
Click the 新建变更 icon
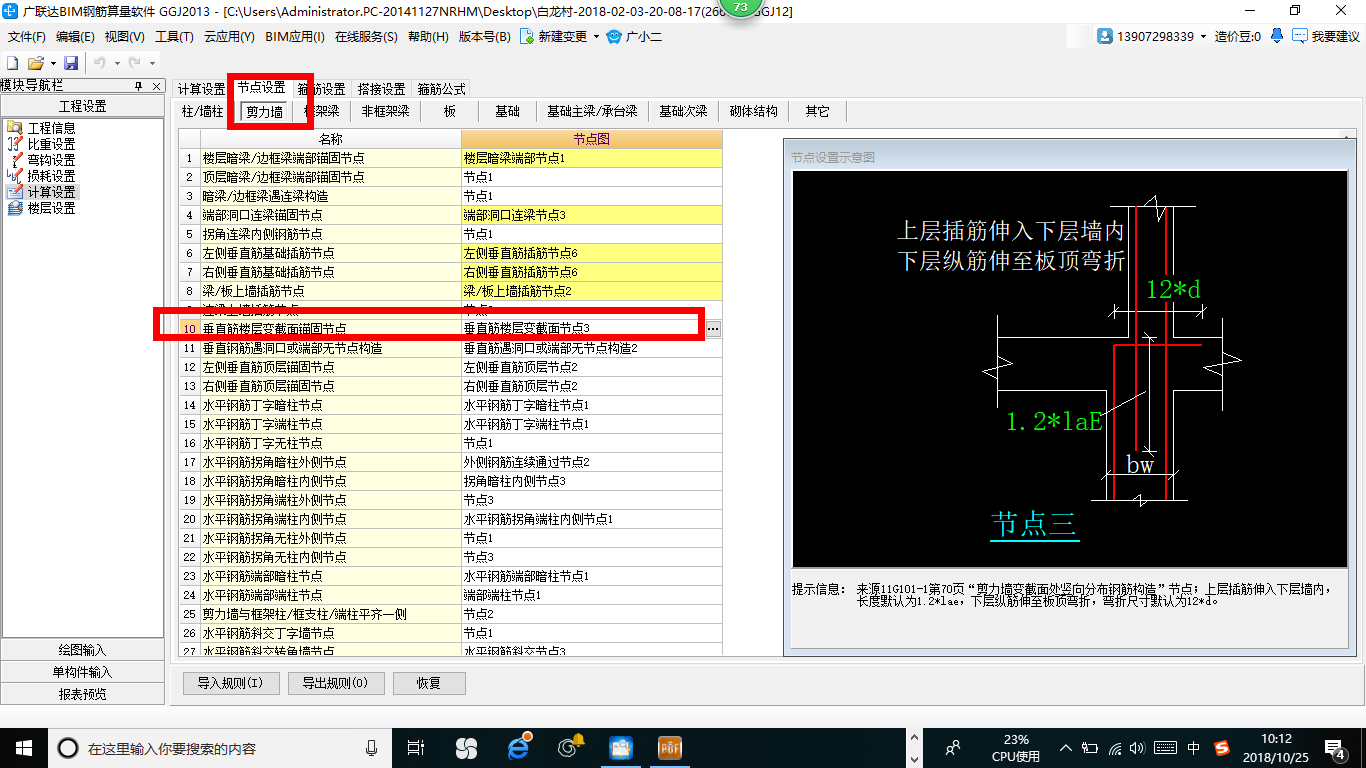pyautogui.click(x=526, y=36)
